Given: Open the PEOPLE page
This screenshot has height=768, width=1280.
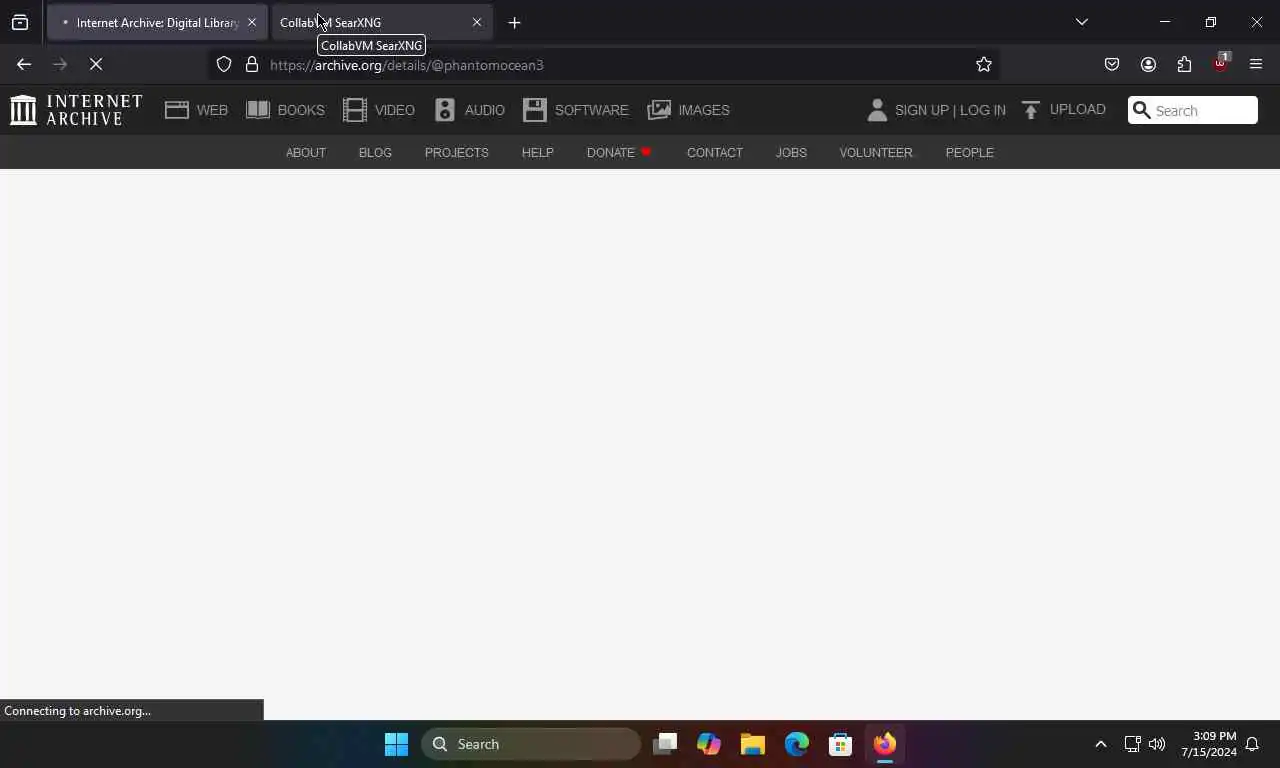Looking at the screenshot, I should (970, 153).
